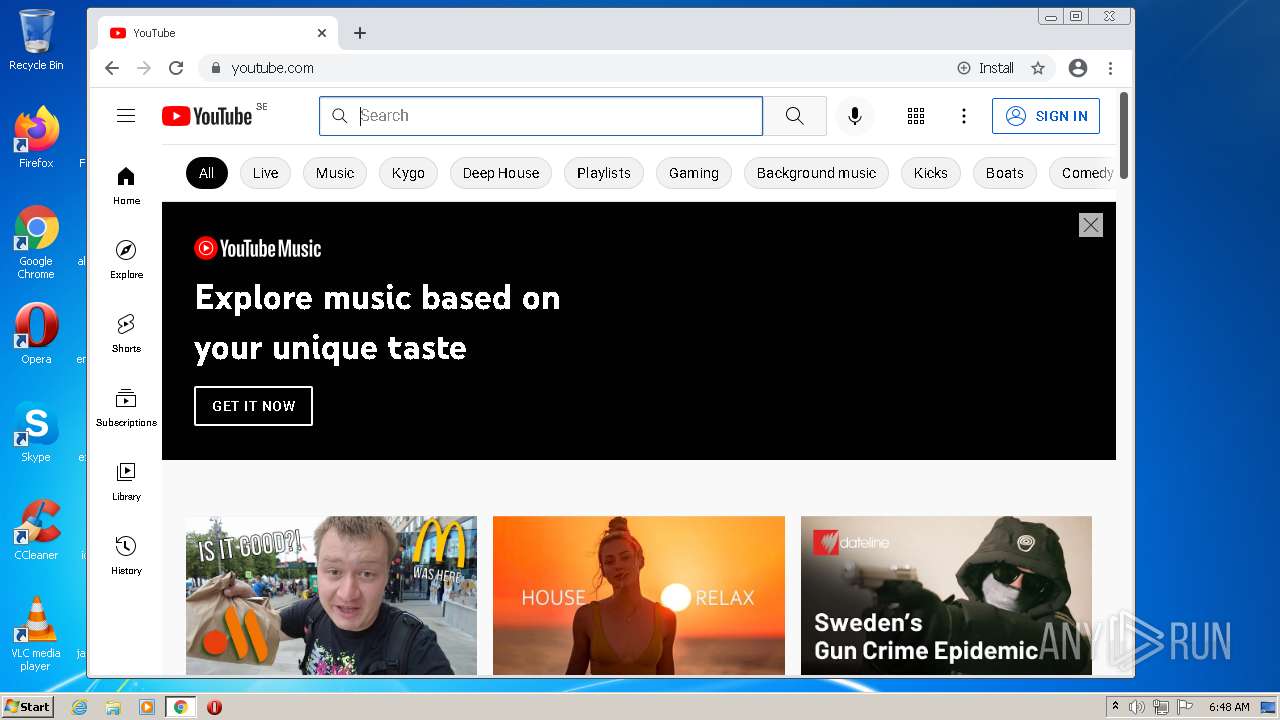Select the Gaming filter chip
This screenshot has width=1280, height=720.
pos(694,173)
